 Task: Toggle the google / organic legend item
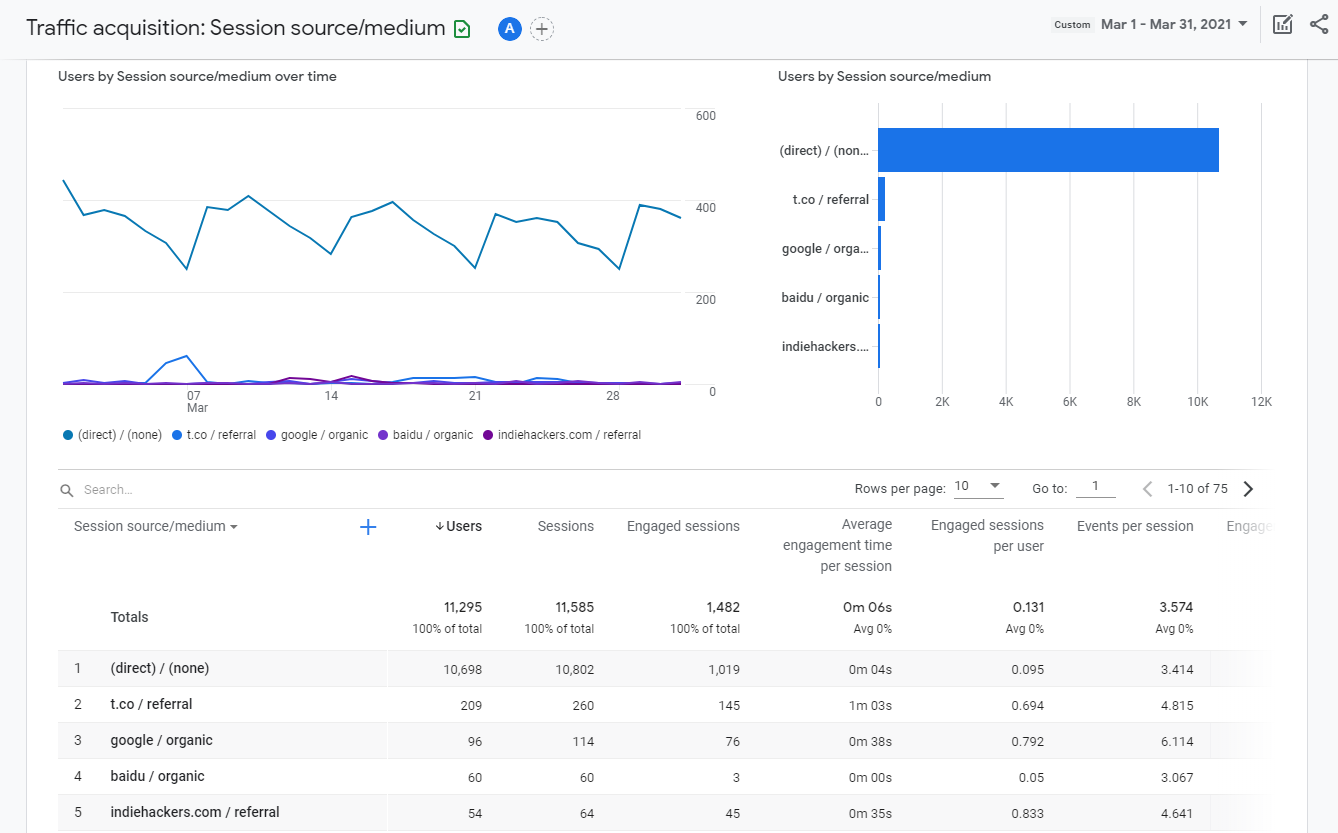click(317, 435)
